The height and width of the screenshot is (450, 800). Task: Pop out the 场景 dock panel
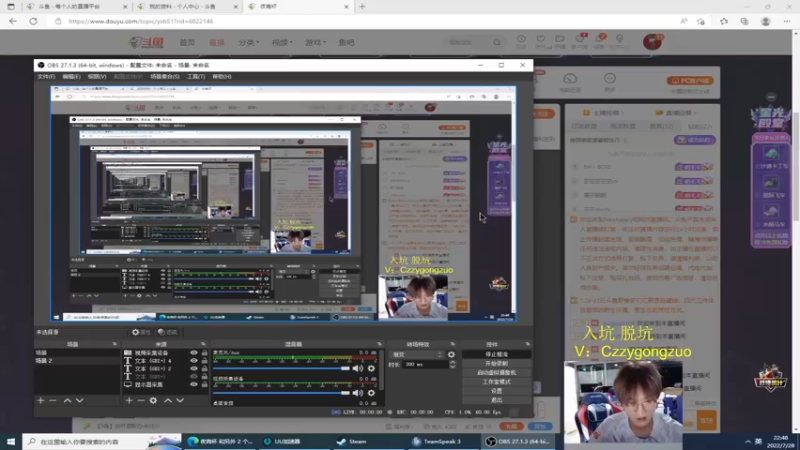click(x=115, y=344)
